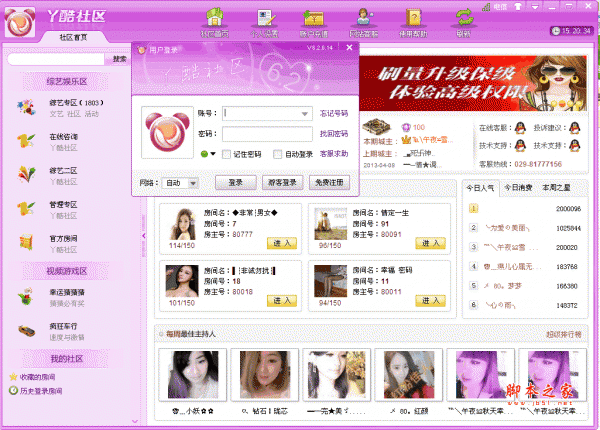
Task: Switch to the 今日消费 tab
Action: 518,187
